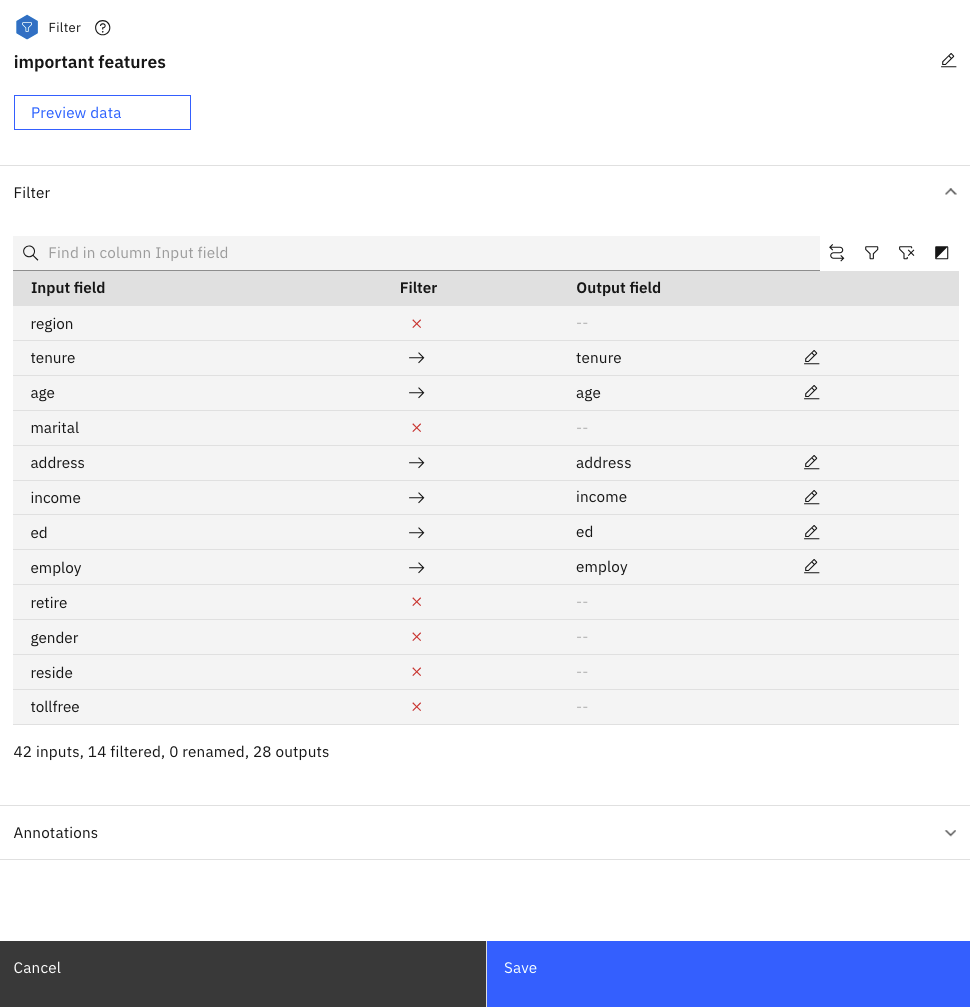Screen dimensions: 970x1007
Task: Click the Find in column Input field box
Action: click(x=416, y=253)
